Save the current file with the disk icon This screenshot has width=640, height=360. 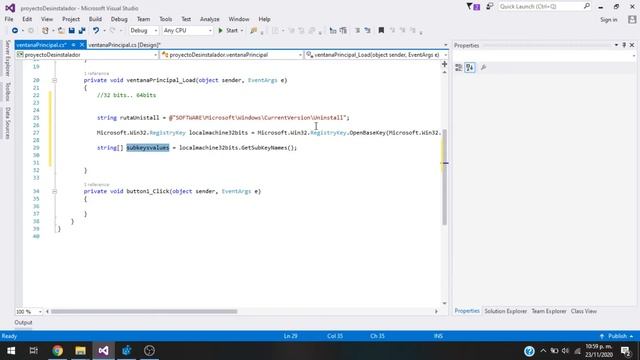[x=71, y=31]
